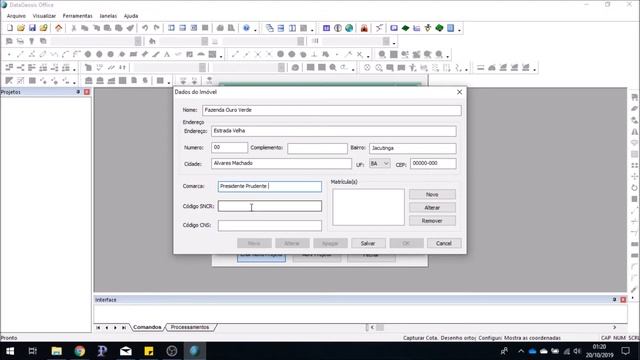Open the Janelas menu
The height and width of the screenshot is (360, 640).
tap(108, 16)
